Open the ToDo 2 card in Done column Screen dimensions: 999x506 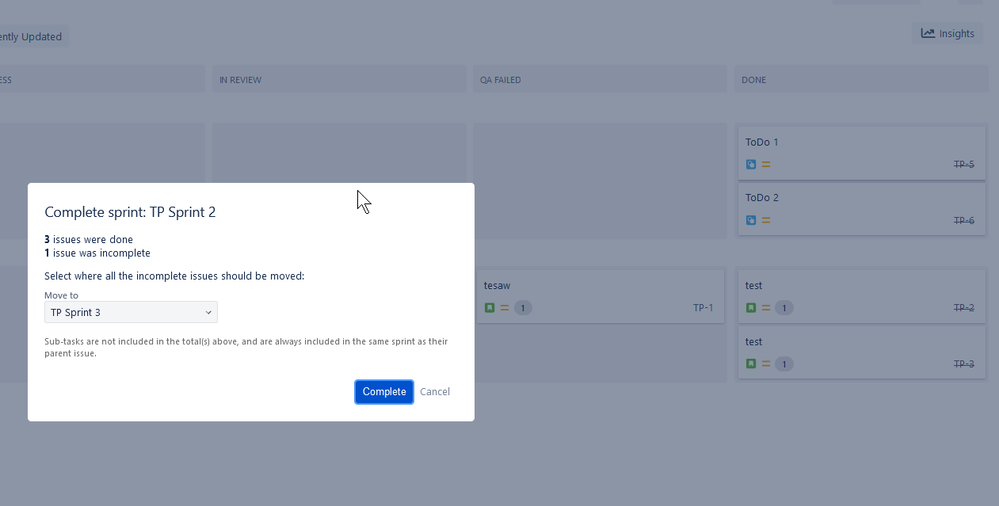tap(861, 209)
